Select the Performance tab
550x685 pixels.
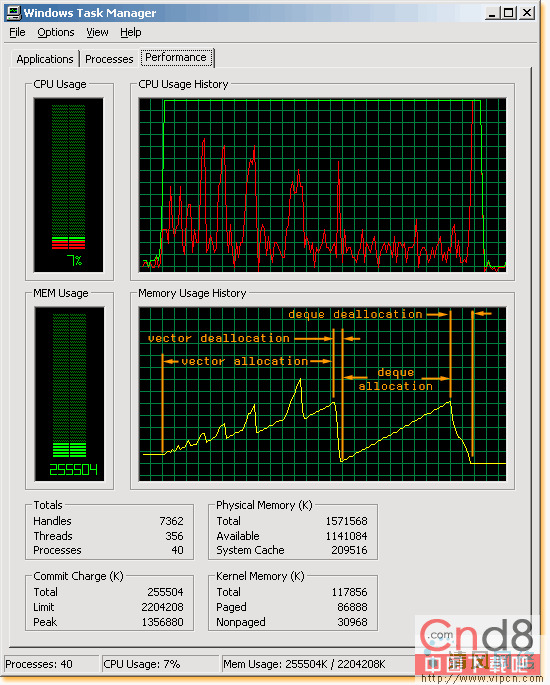click(176, 58)
